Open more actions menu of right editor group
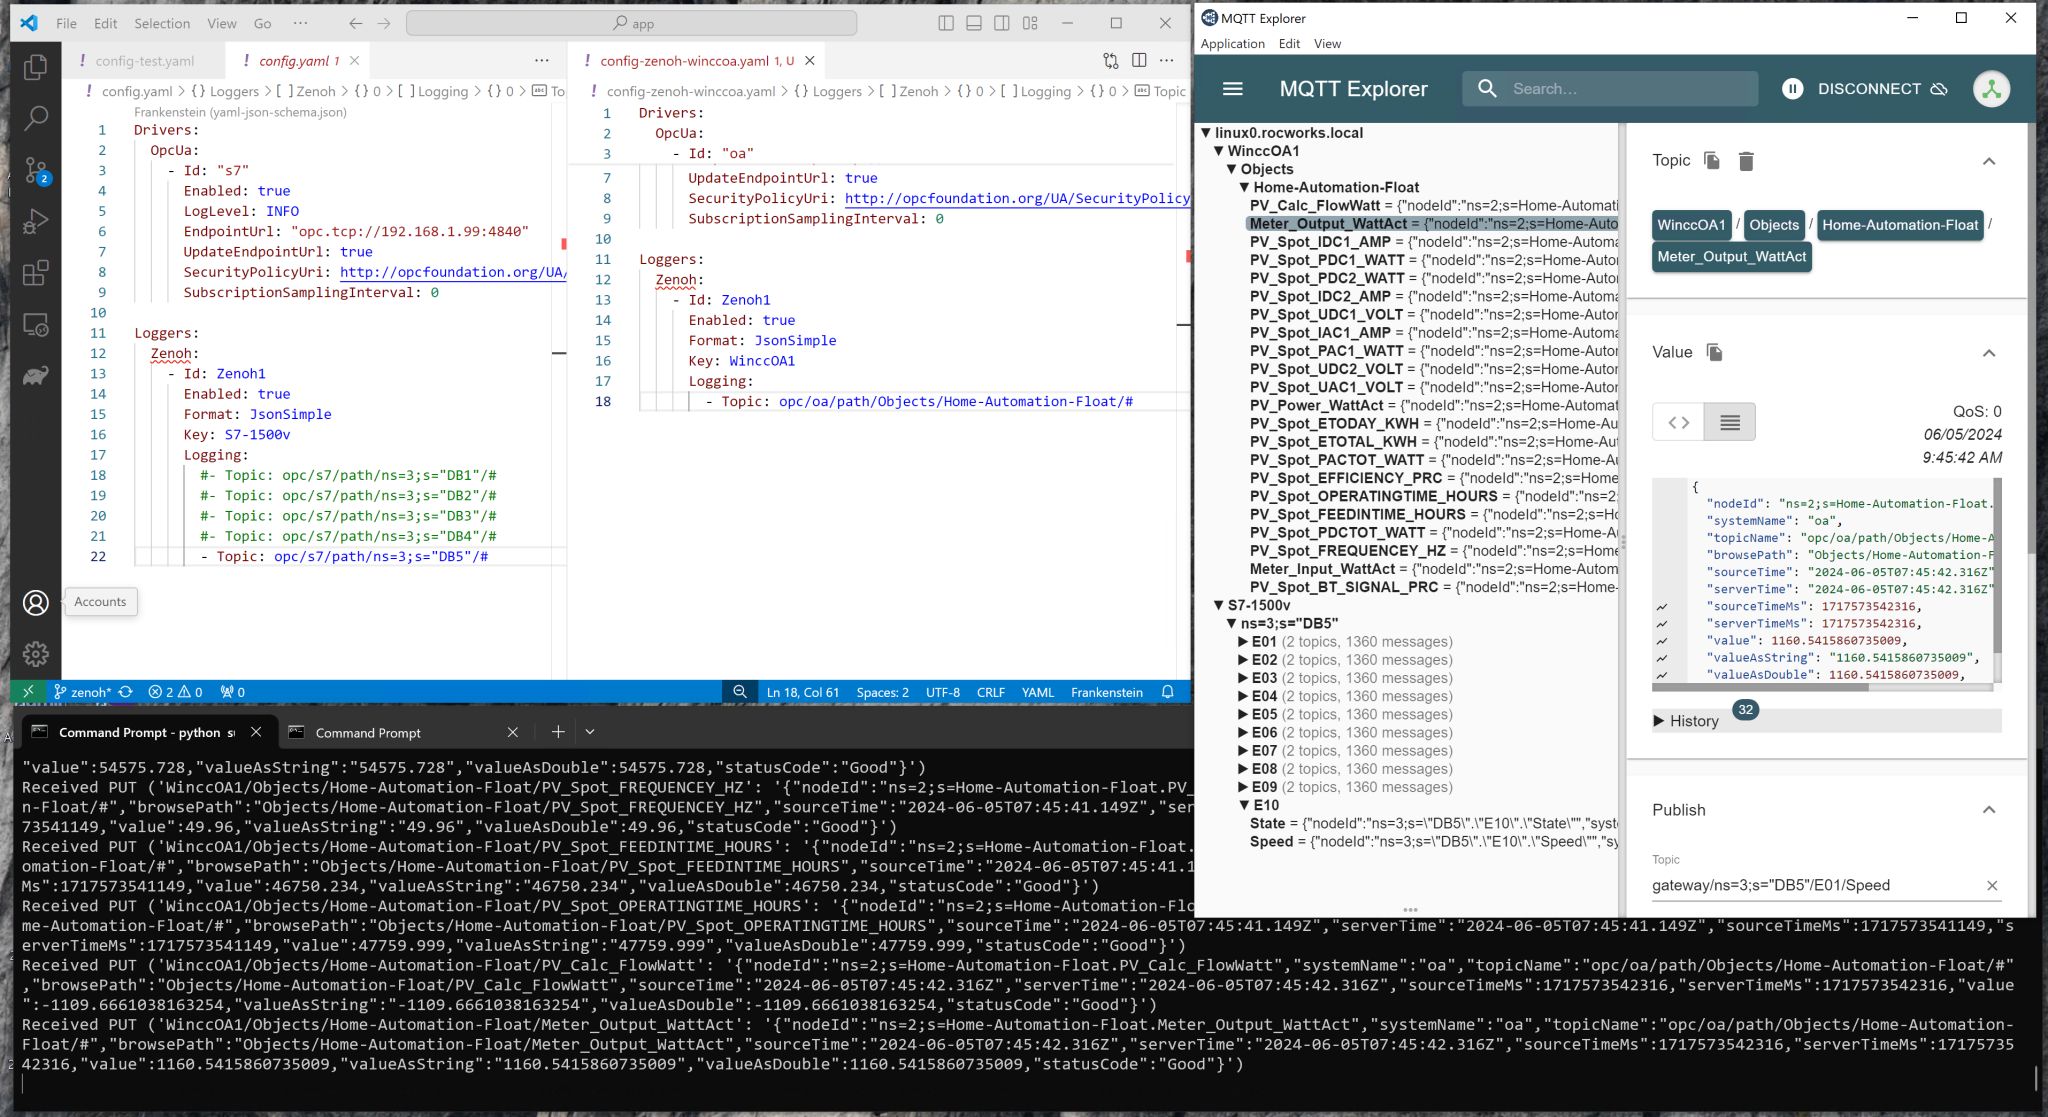Viewport: 2048px width, 1117px height. point(1166,61)
